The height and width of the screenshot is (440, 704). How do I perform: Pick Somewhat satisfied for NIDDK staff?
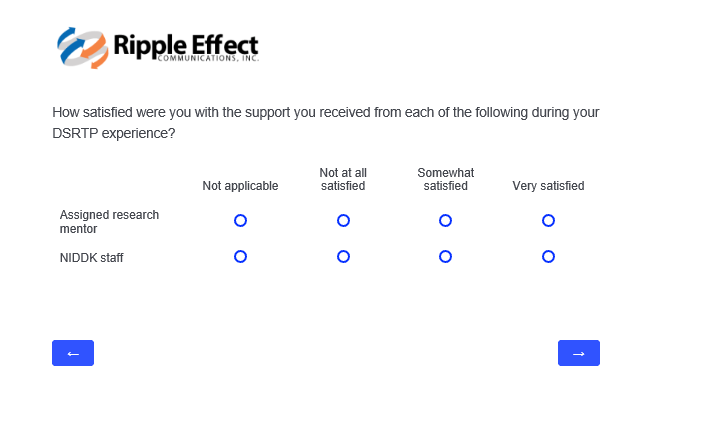pos(445,257)
